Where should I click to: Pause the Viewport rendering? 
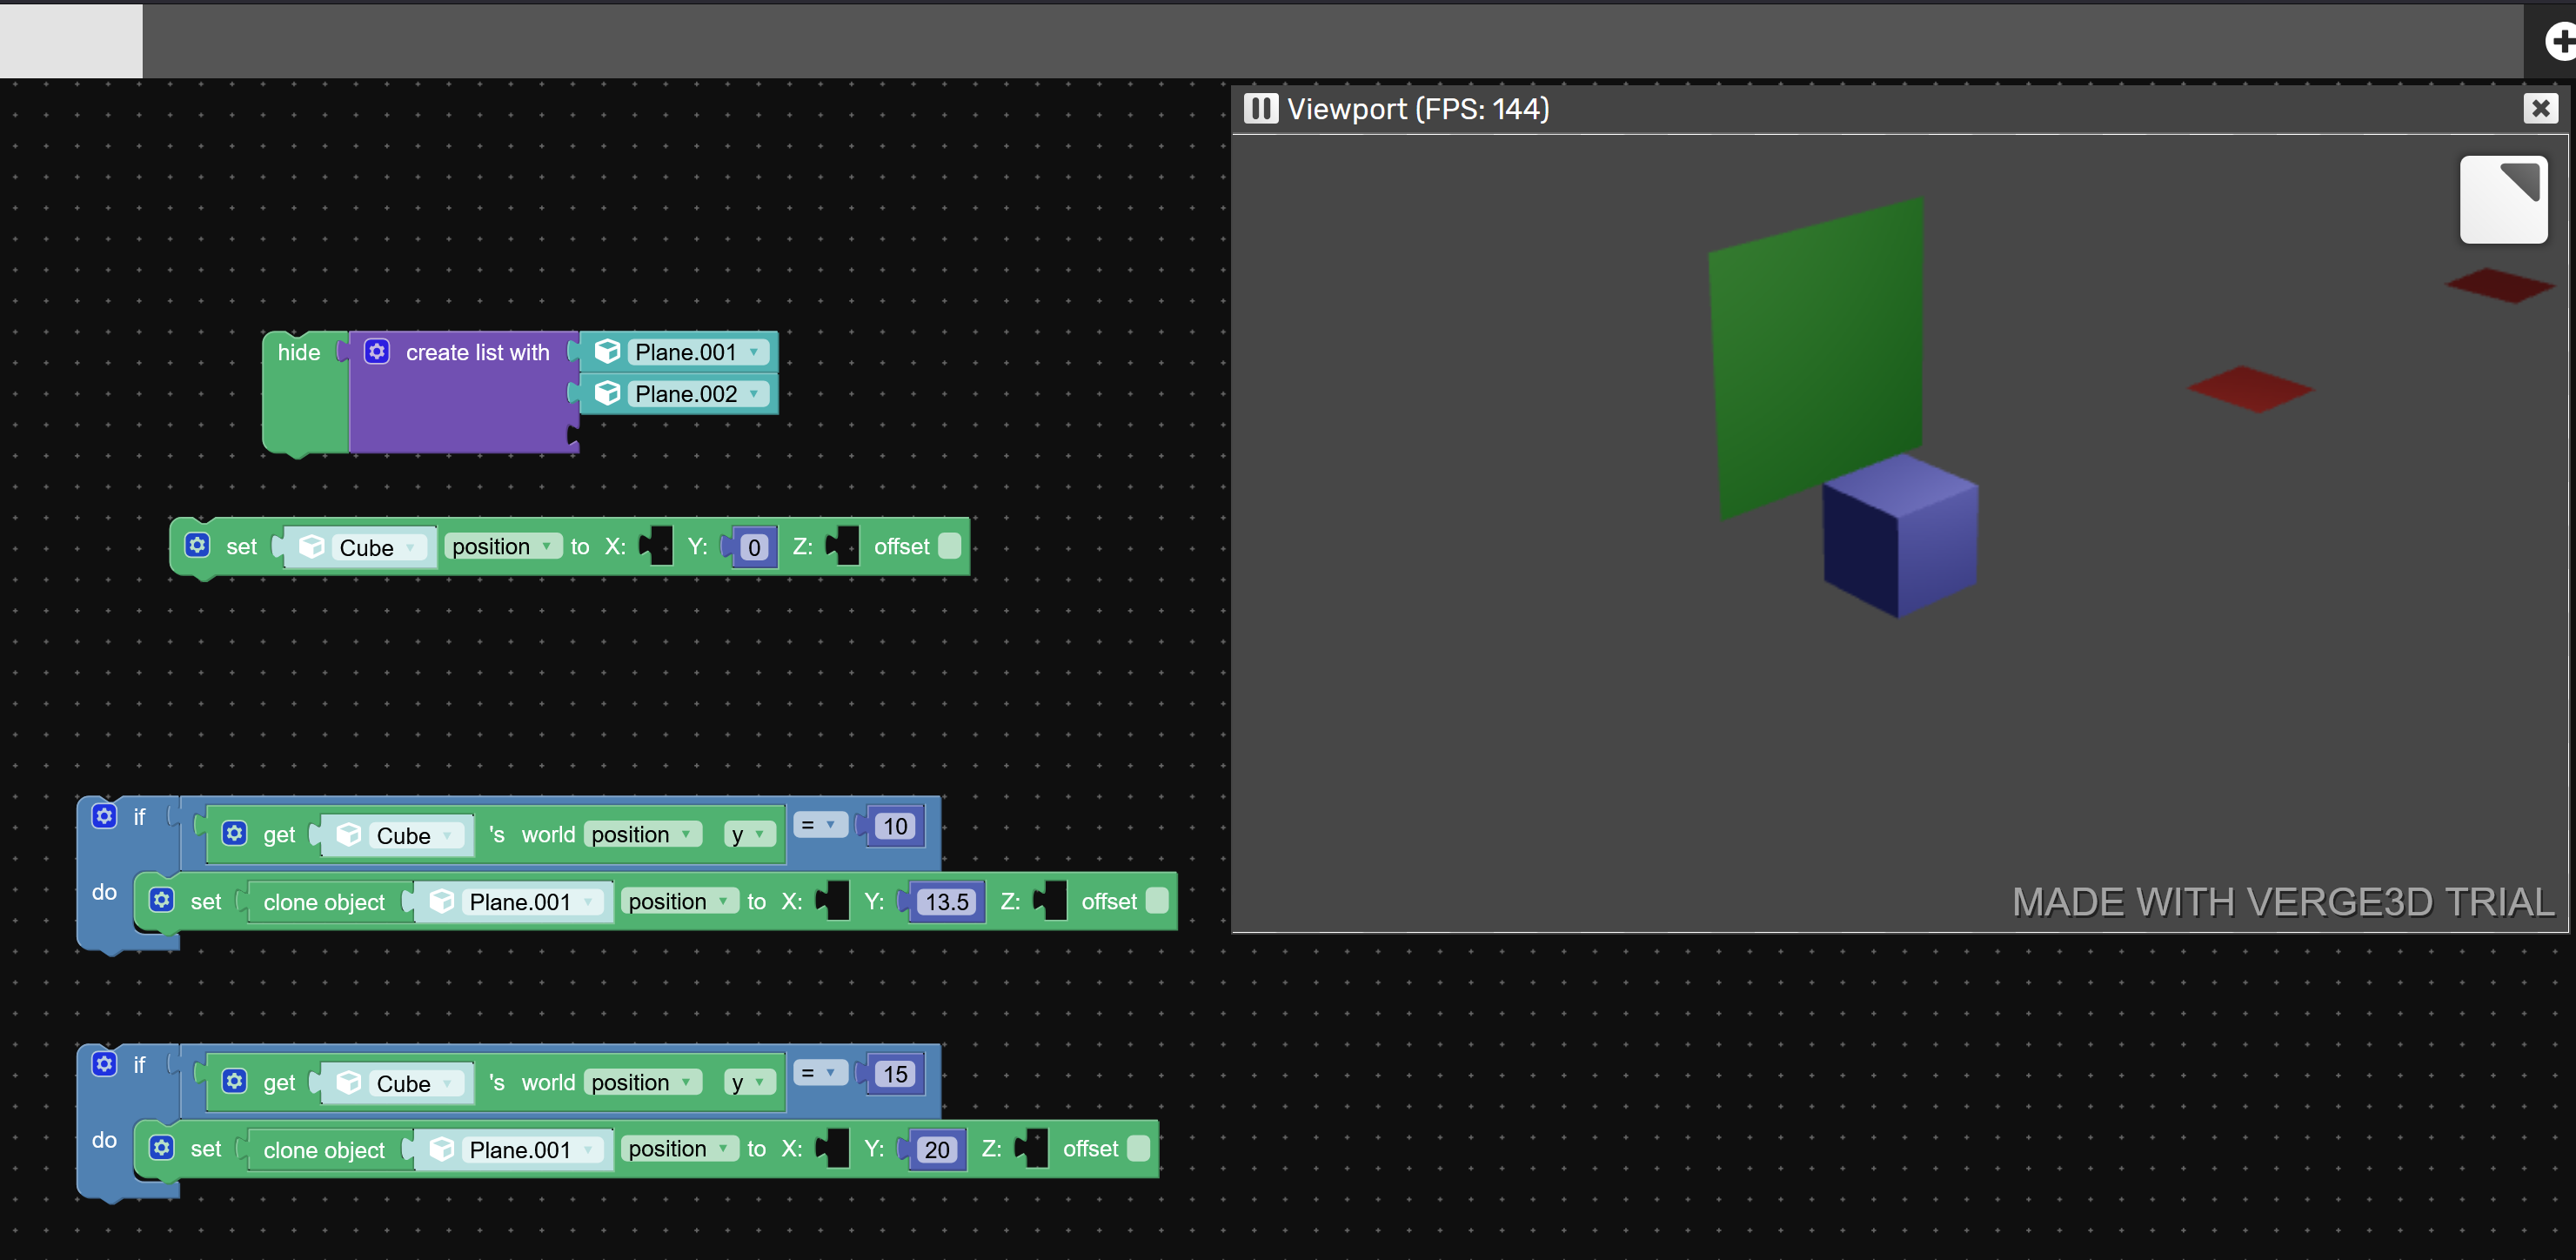[1260, 108]
